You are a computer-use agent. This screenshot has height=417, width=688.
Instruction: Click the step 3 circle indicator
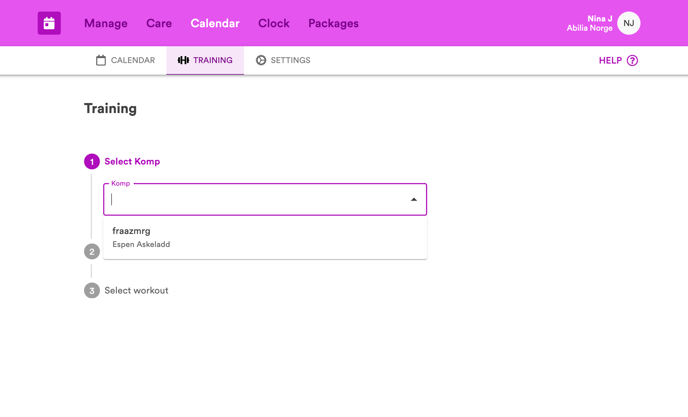click(92, 291)
